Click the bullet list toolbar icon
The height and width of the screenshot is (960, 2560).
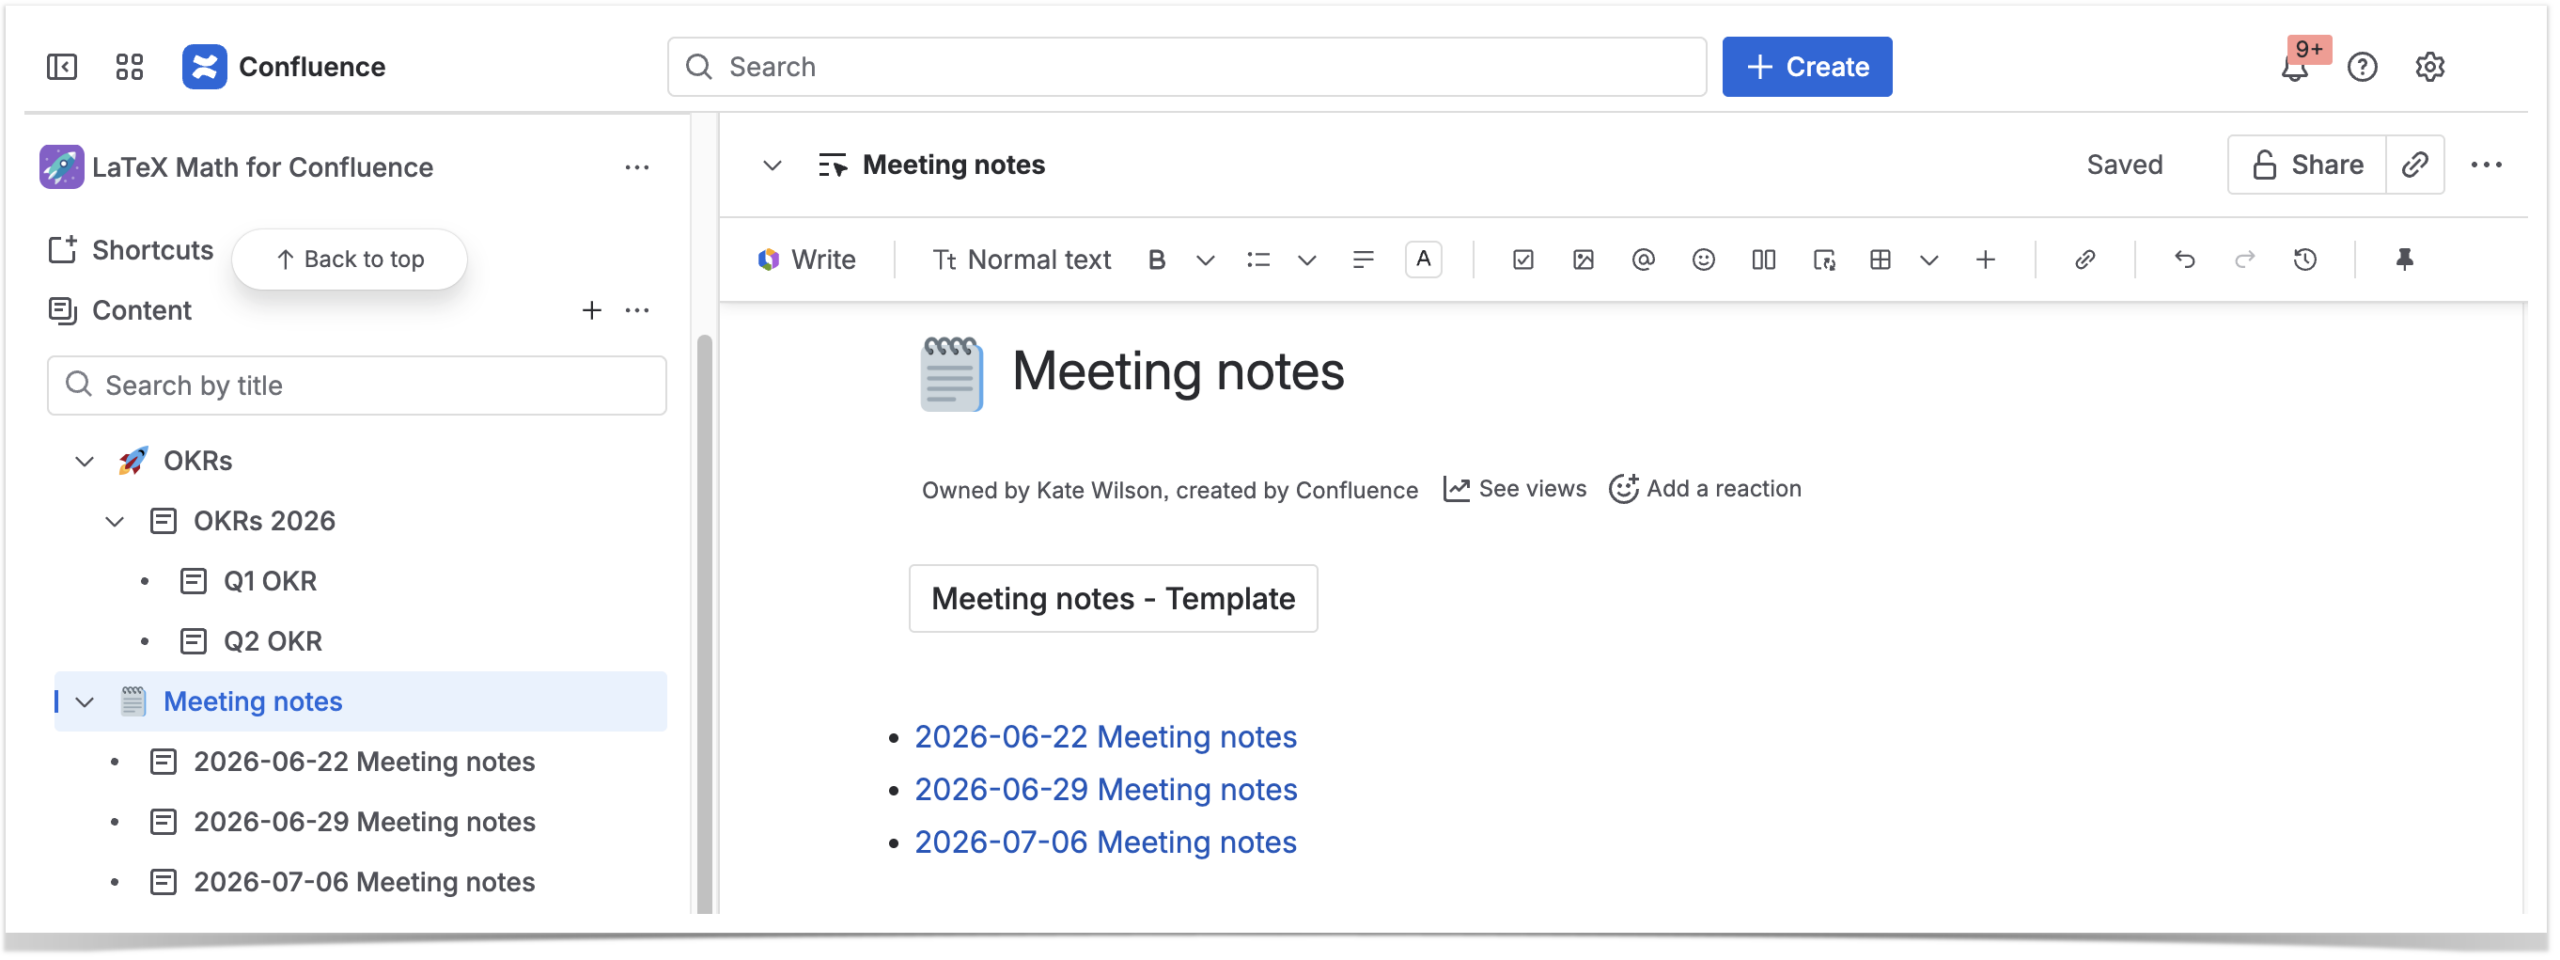1258,260
